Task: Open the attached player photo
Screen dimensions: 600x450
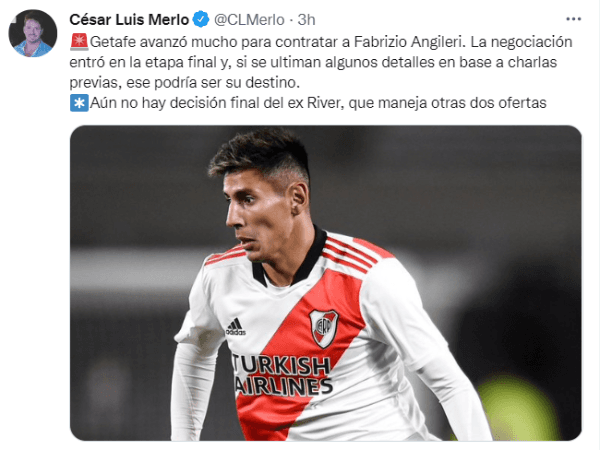Action: click(x=326, y=283)
